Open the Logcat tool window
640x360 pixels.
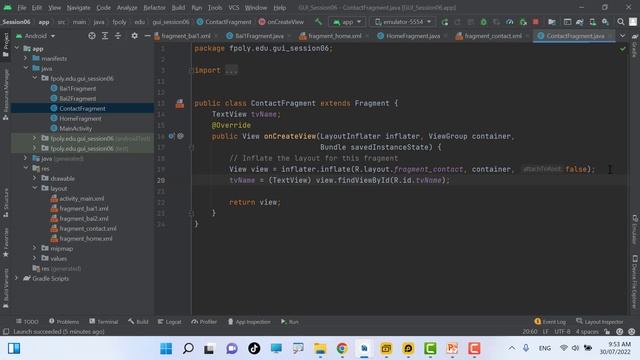click(x=169, y=322)
